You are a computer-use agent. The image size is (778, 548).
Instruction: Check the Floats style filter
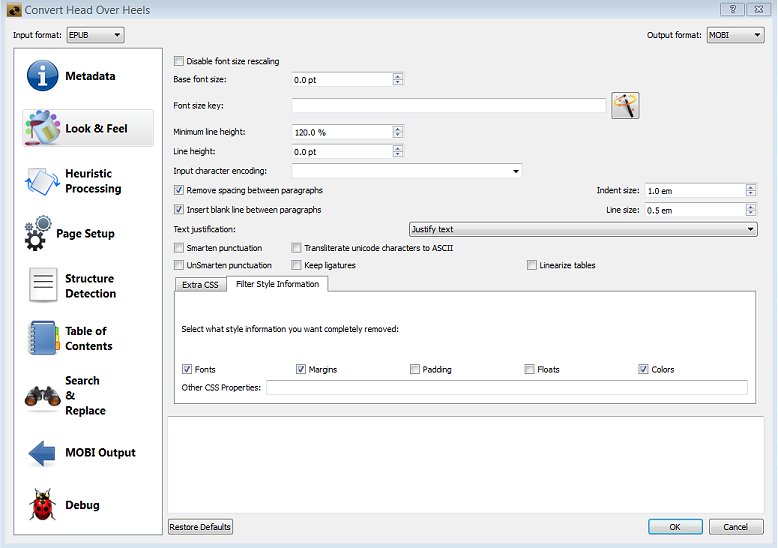click(x=529, y=369)
